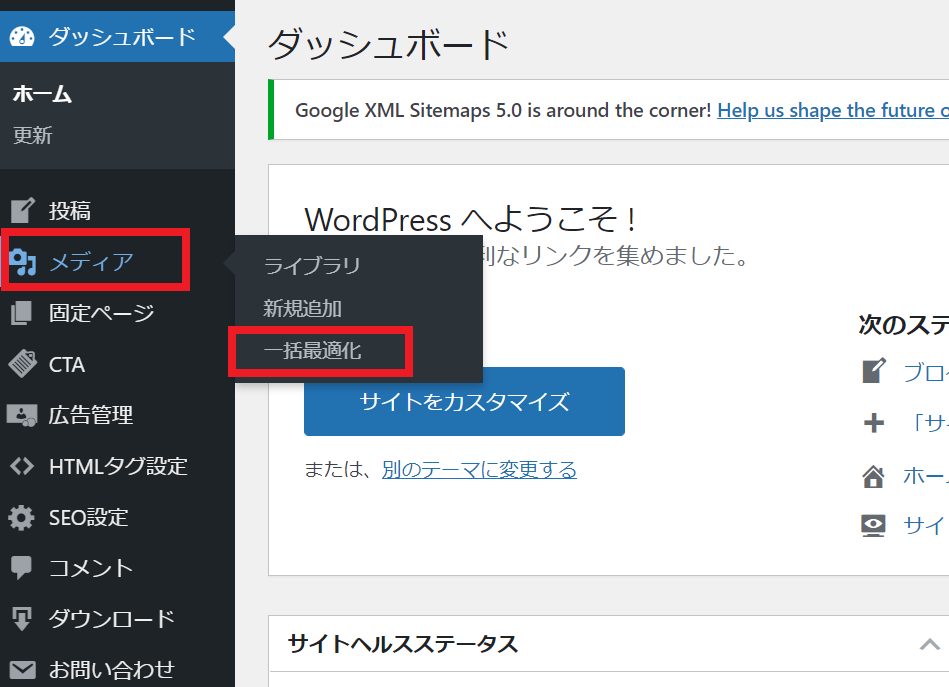The image size is (949, 687).
Task: Click the 固定ページ pages icon
Action: pyautogui.click(x=22, y=313)
